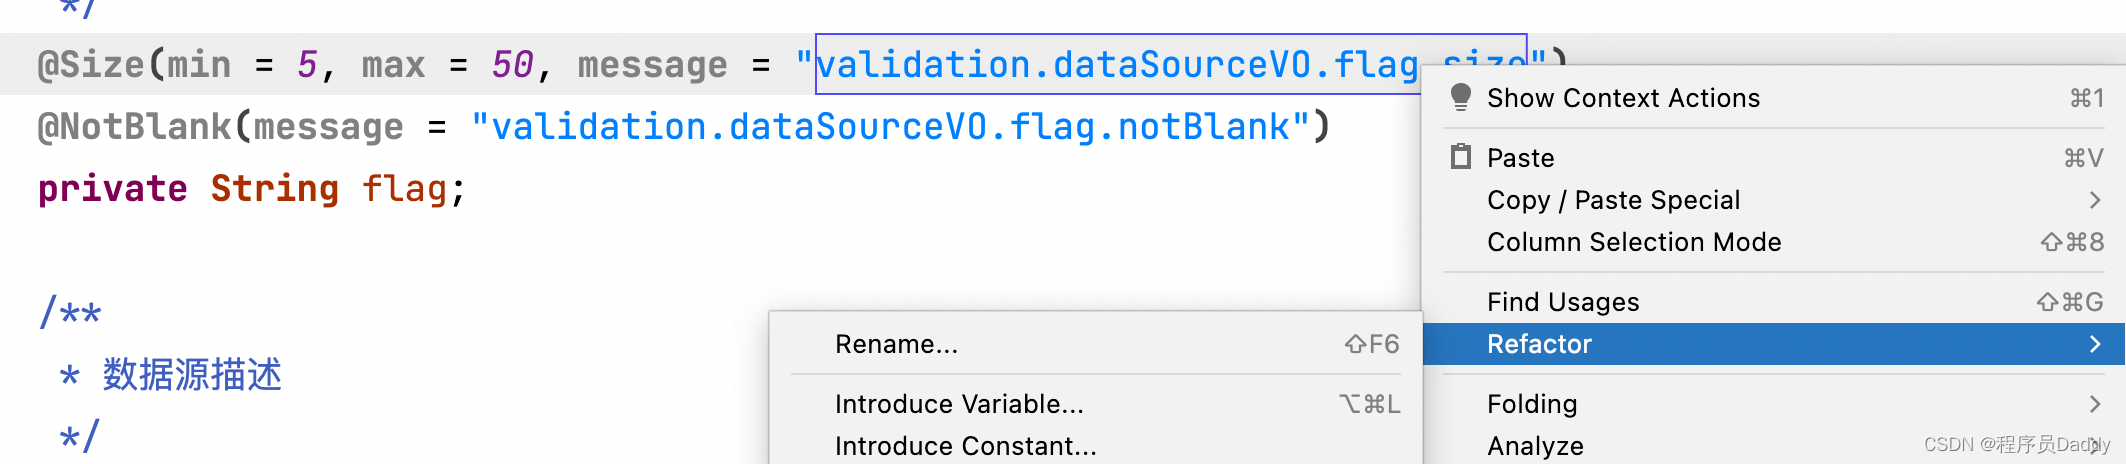Click the flag field name in code

[x=404, y=188]
